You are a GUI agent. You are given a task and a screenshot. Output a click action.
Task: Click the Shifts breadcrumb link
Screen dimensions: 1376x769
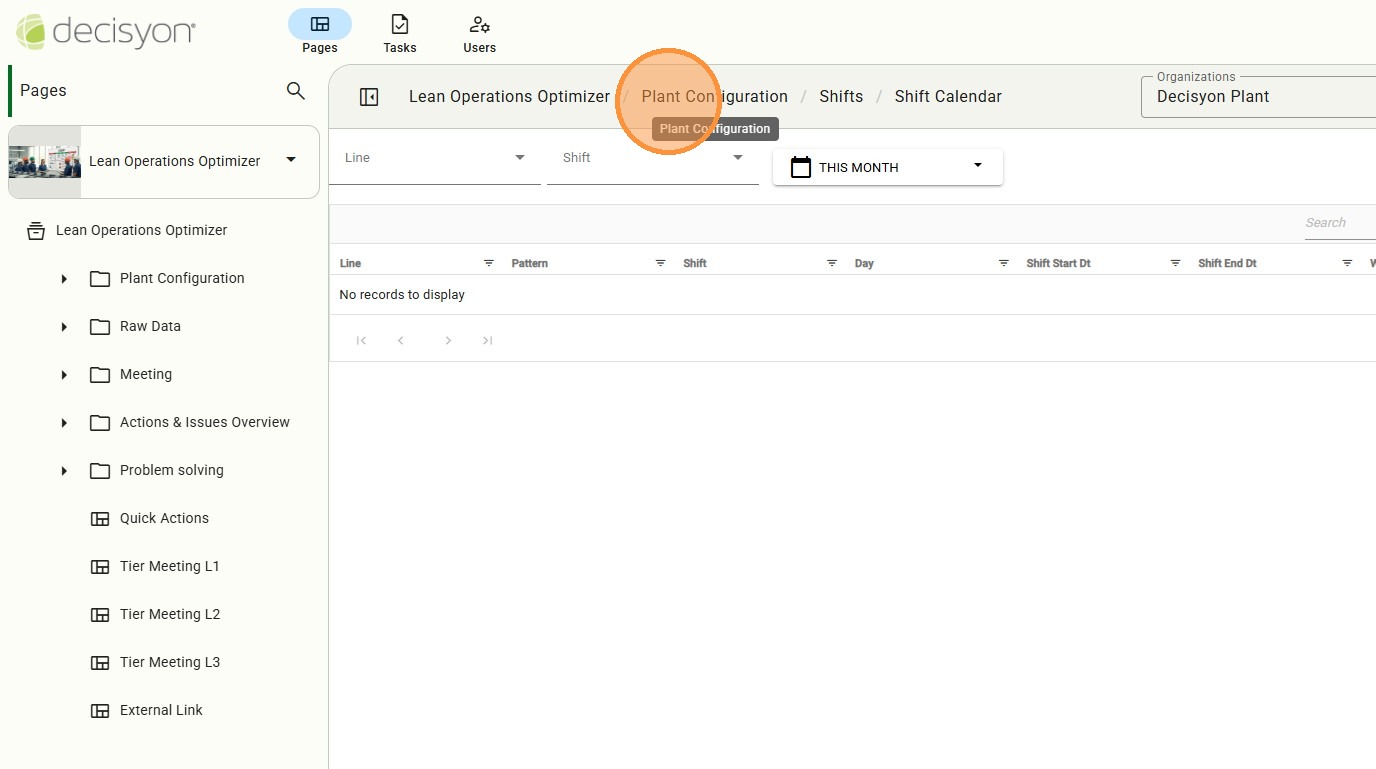pyautogui.click(x=840, y=97)
